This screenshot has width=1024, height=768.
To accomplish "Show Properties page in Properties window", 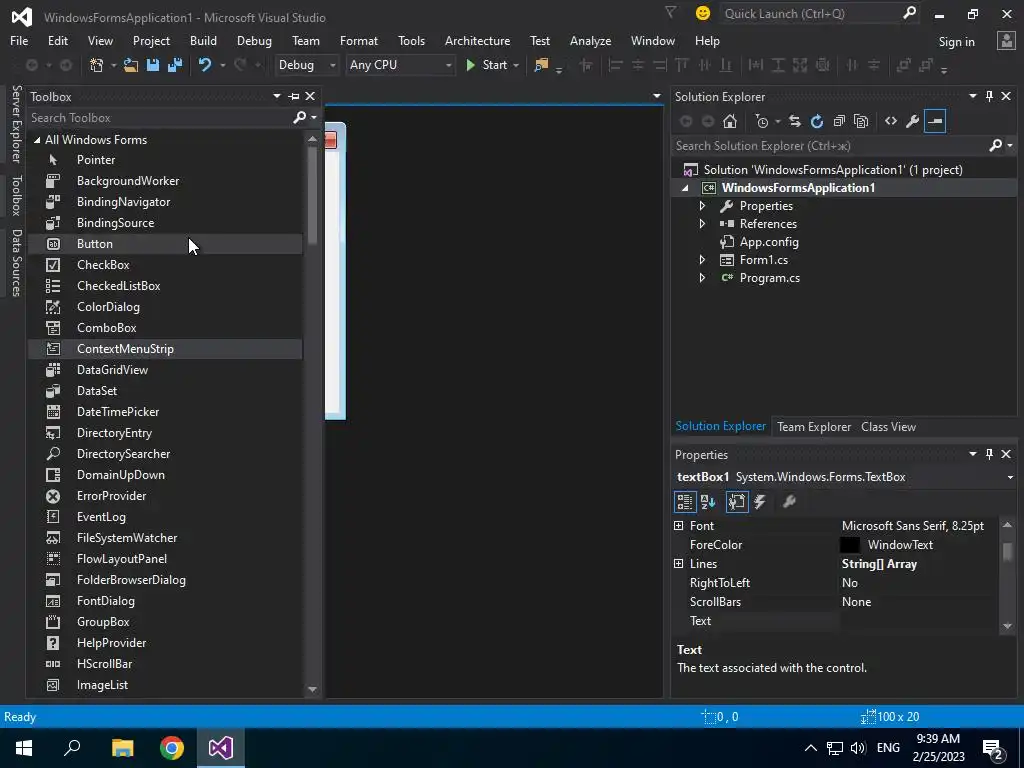I will 737,502.
